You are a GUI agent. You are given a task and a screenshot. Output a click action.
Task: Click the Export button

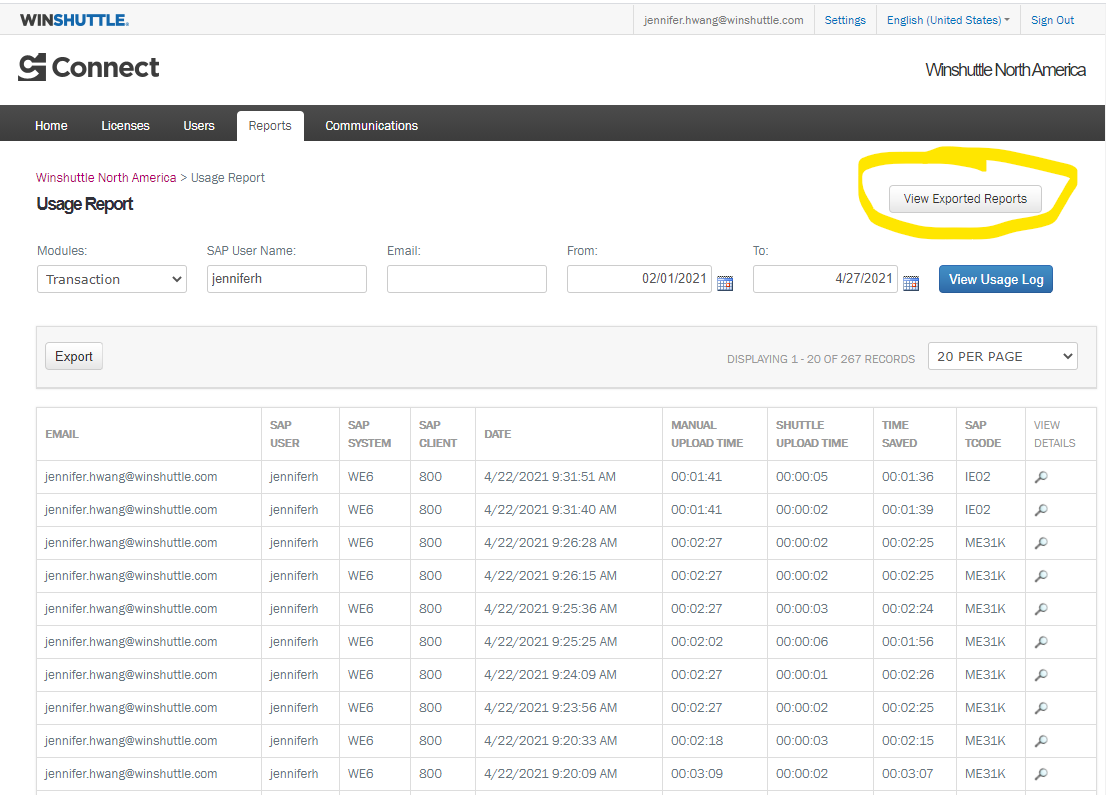click(74, 356)
